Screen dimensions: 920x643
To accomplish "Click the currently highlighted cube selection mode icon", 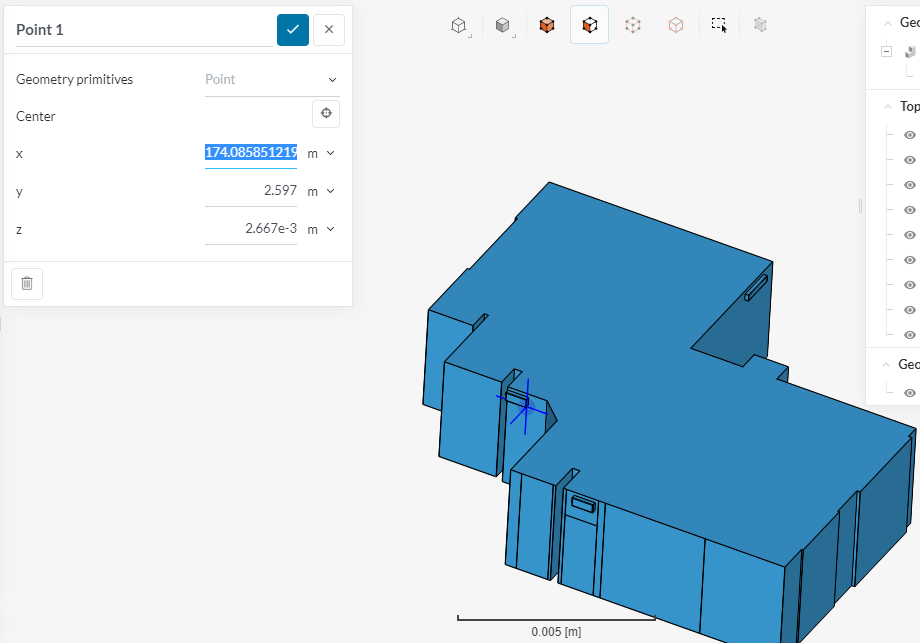I will point(589,24).
